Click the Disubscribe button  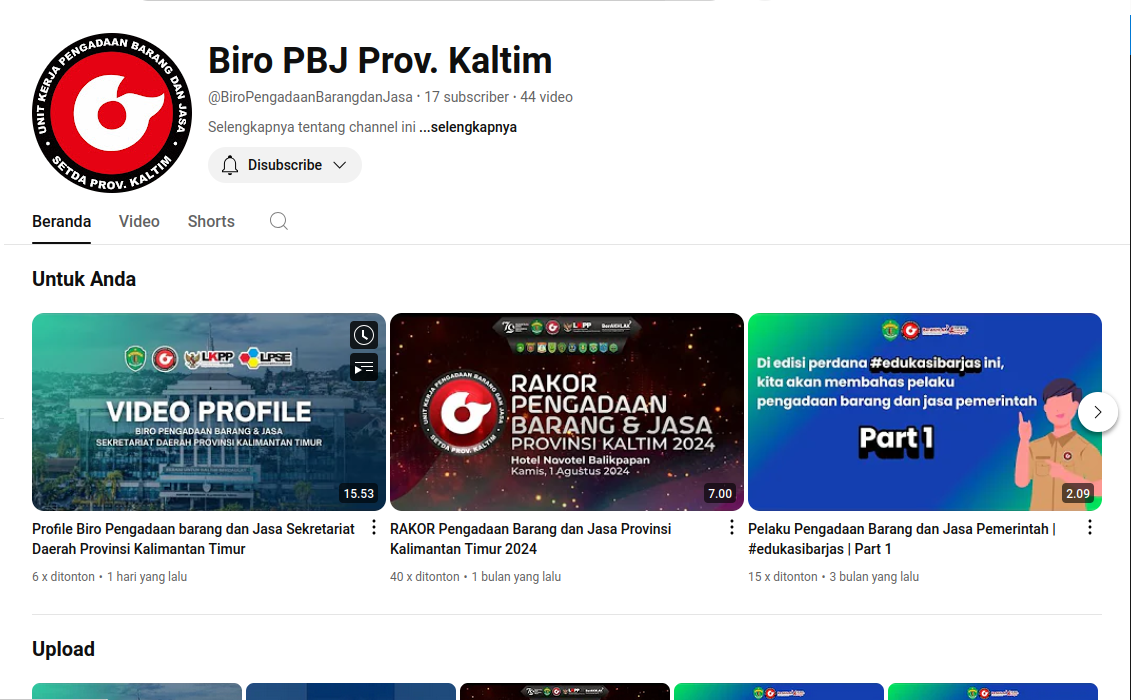[284, 164]
